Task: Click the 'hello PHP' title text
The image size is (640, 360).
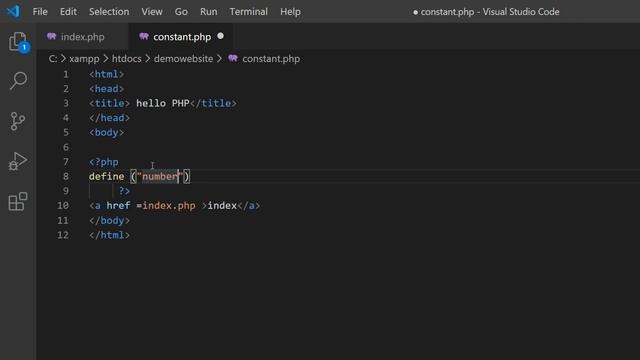Action: click(163, 103)
